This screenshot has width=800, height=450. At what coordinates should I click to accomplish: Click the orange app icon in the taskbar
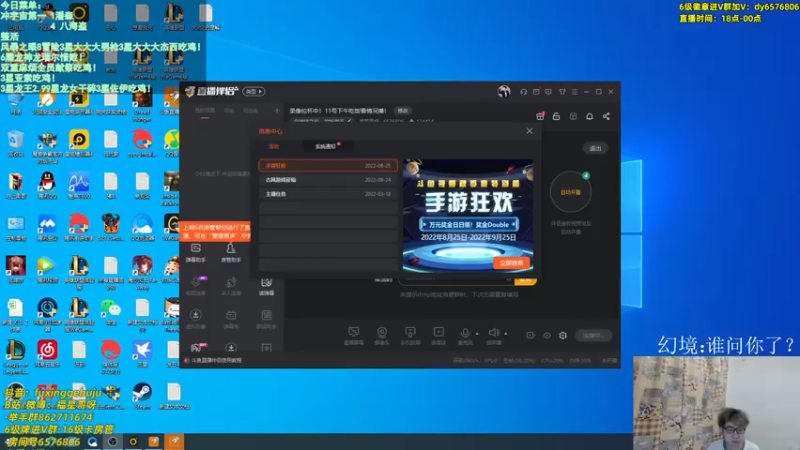point(174,441)
